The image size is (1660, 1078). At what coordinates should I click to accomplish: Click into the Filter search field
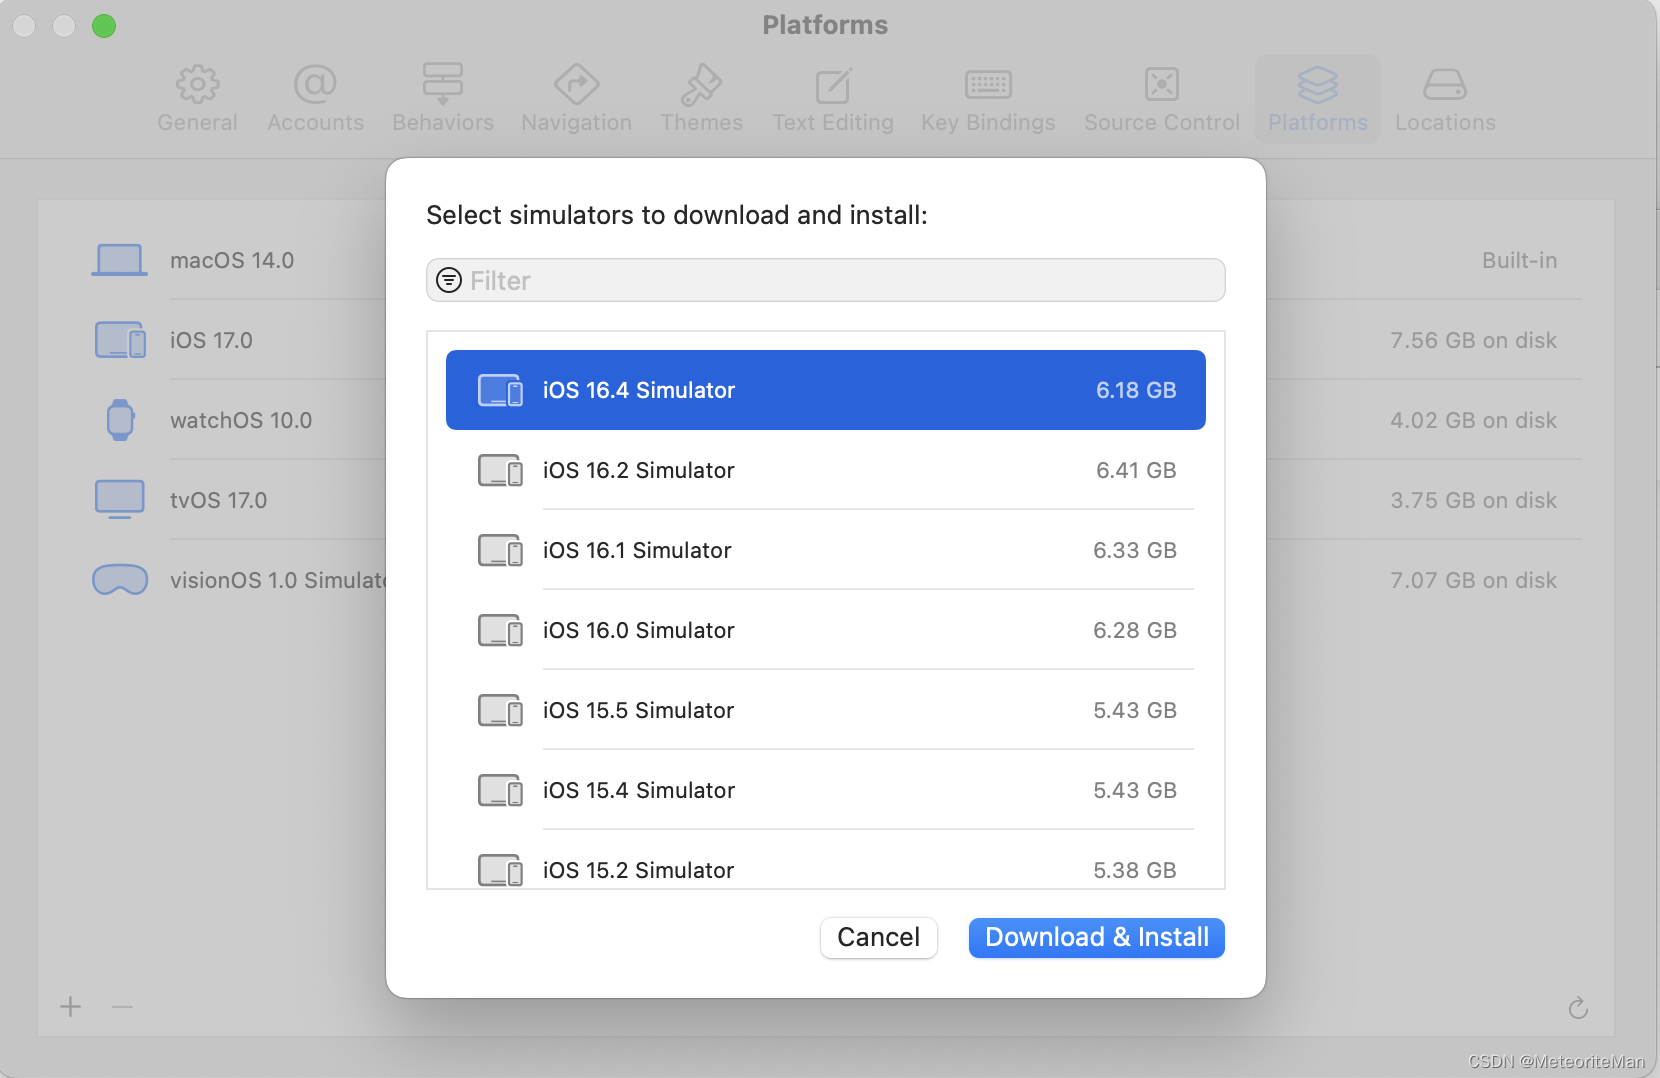click(825, 280)
